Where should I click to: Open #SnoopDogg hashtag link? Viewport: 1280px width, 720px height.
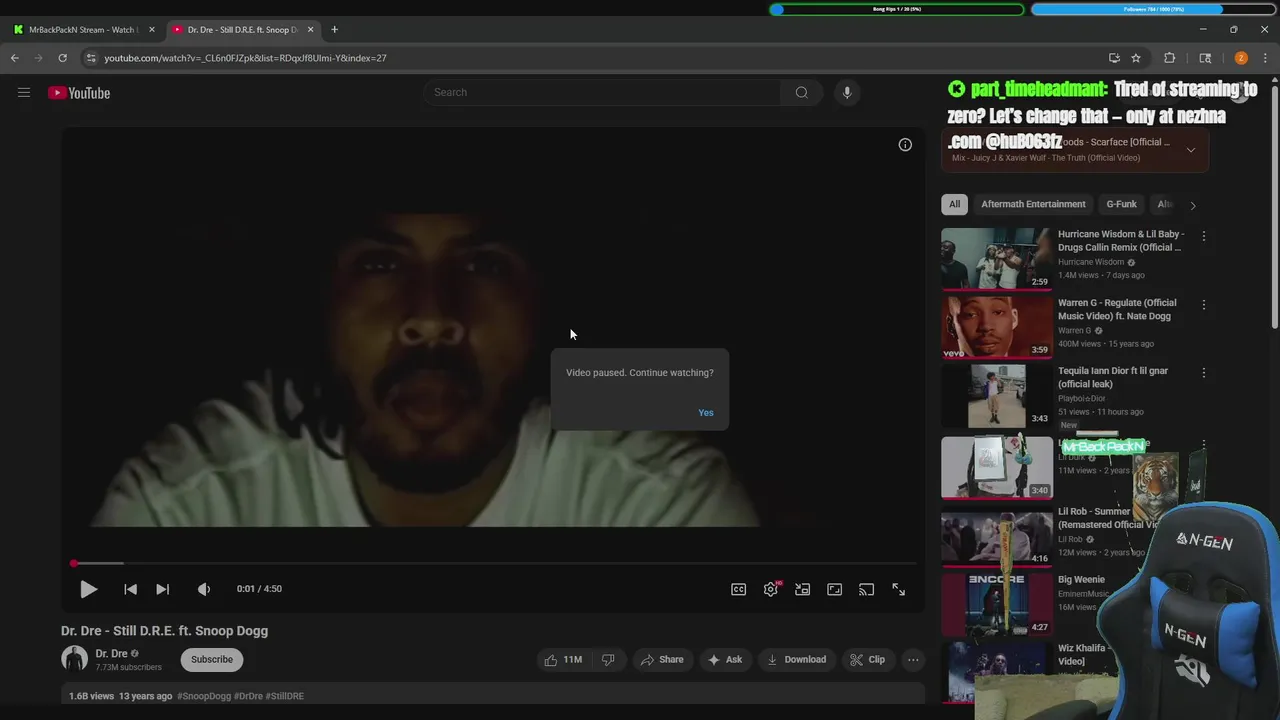pyautogui.click(x=204, y=696)
